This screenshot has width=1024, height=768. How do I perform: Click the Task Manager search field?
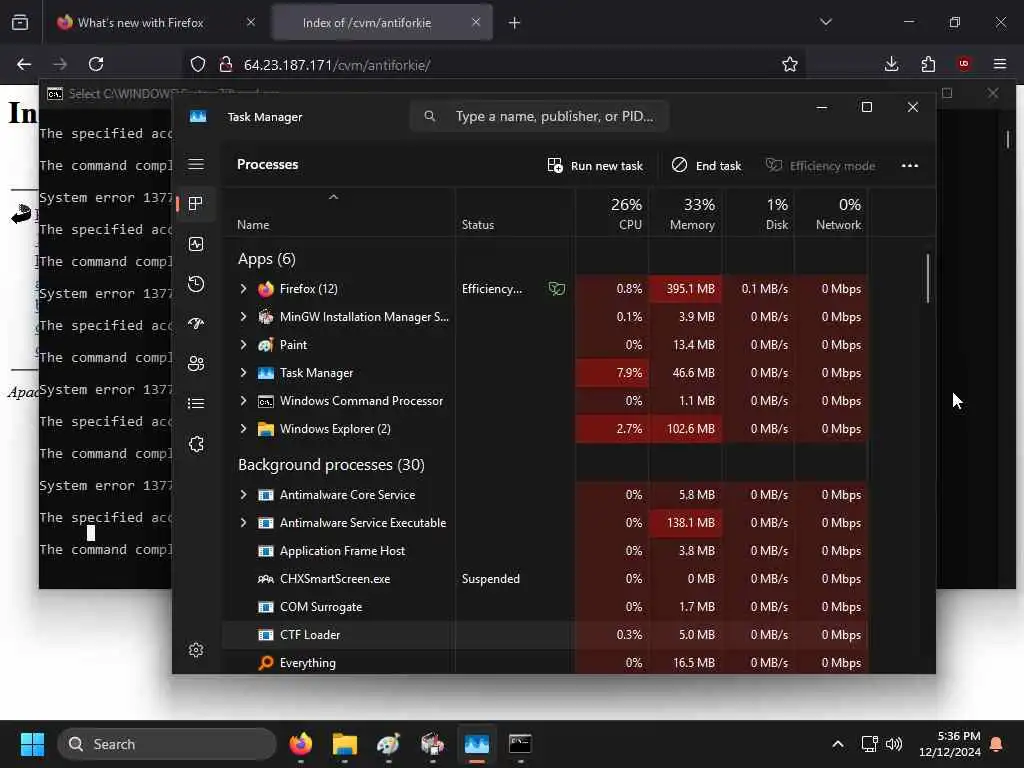coord(539,116)
